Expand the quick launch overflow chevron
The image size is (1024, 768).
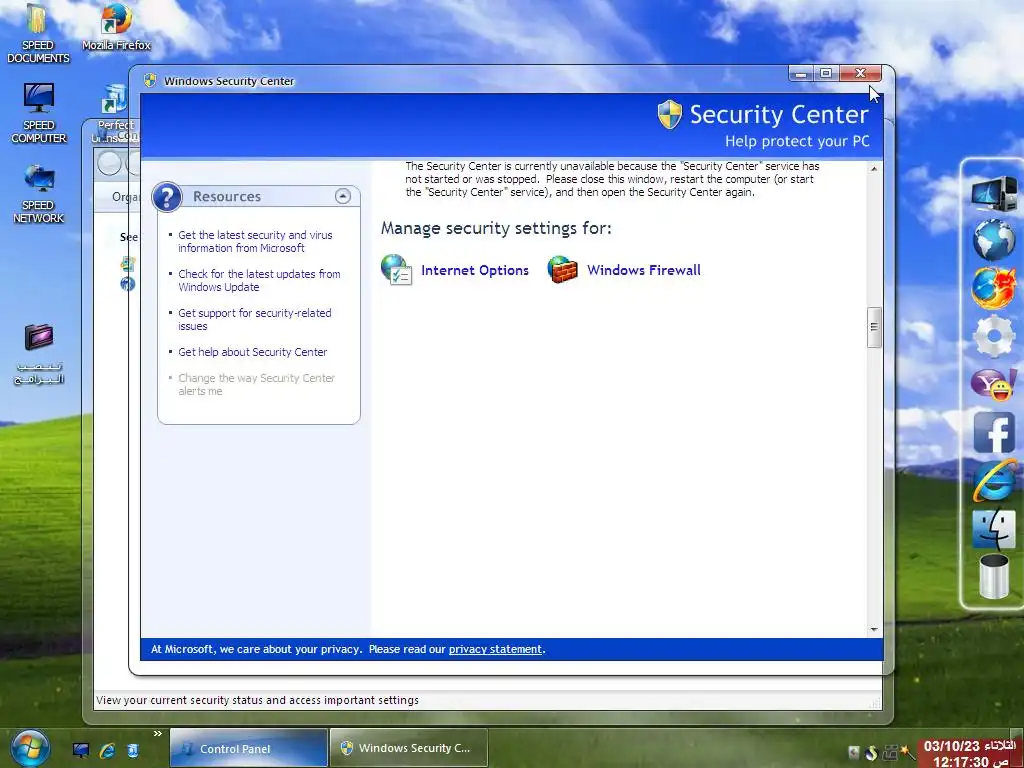(x=157, y=734)
